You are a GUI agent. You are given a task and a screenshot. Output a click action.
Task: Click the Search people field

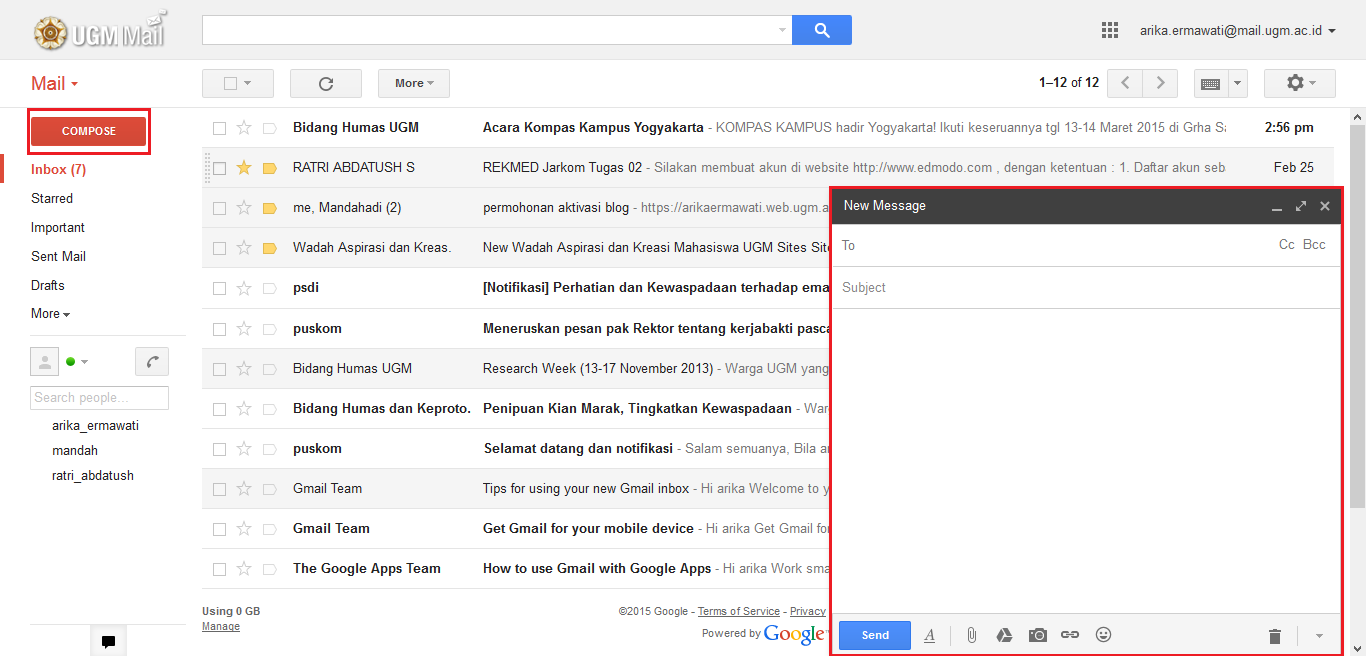coord(99,398)
